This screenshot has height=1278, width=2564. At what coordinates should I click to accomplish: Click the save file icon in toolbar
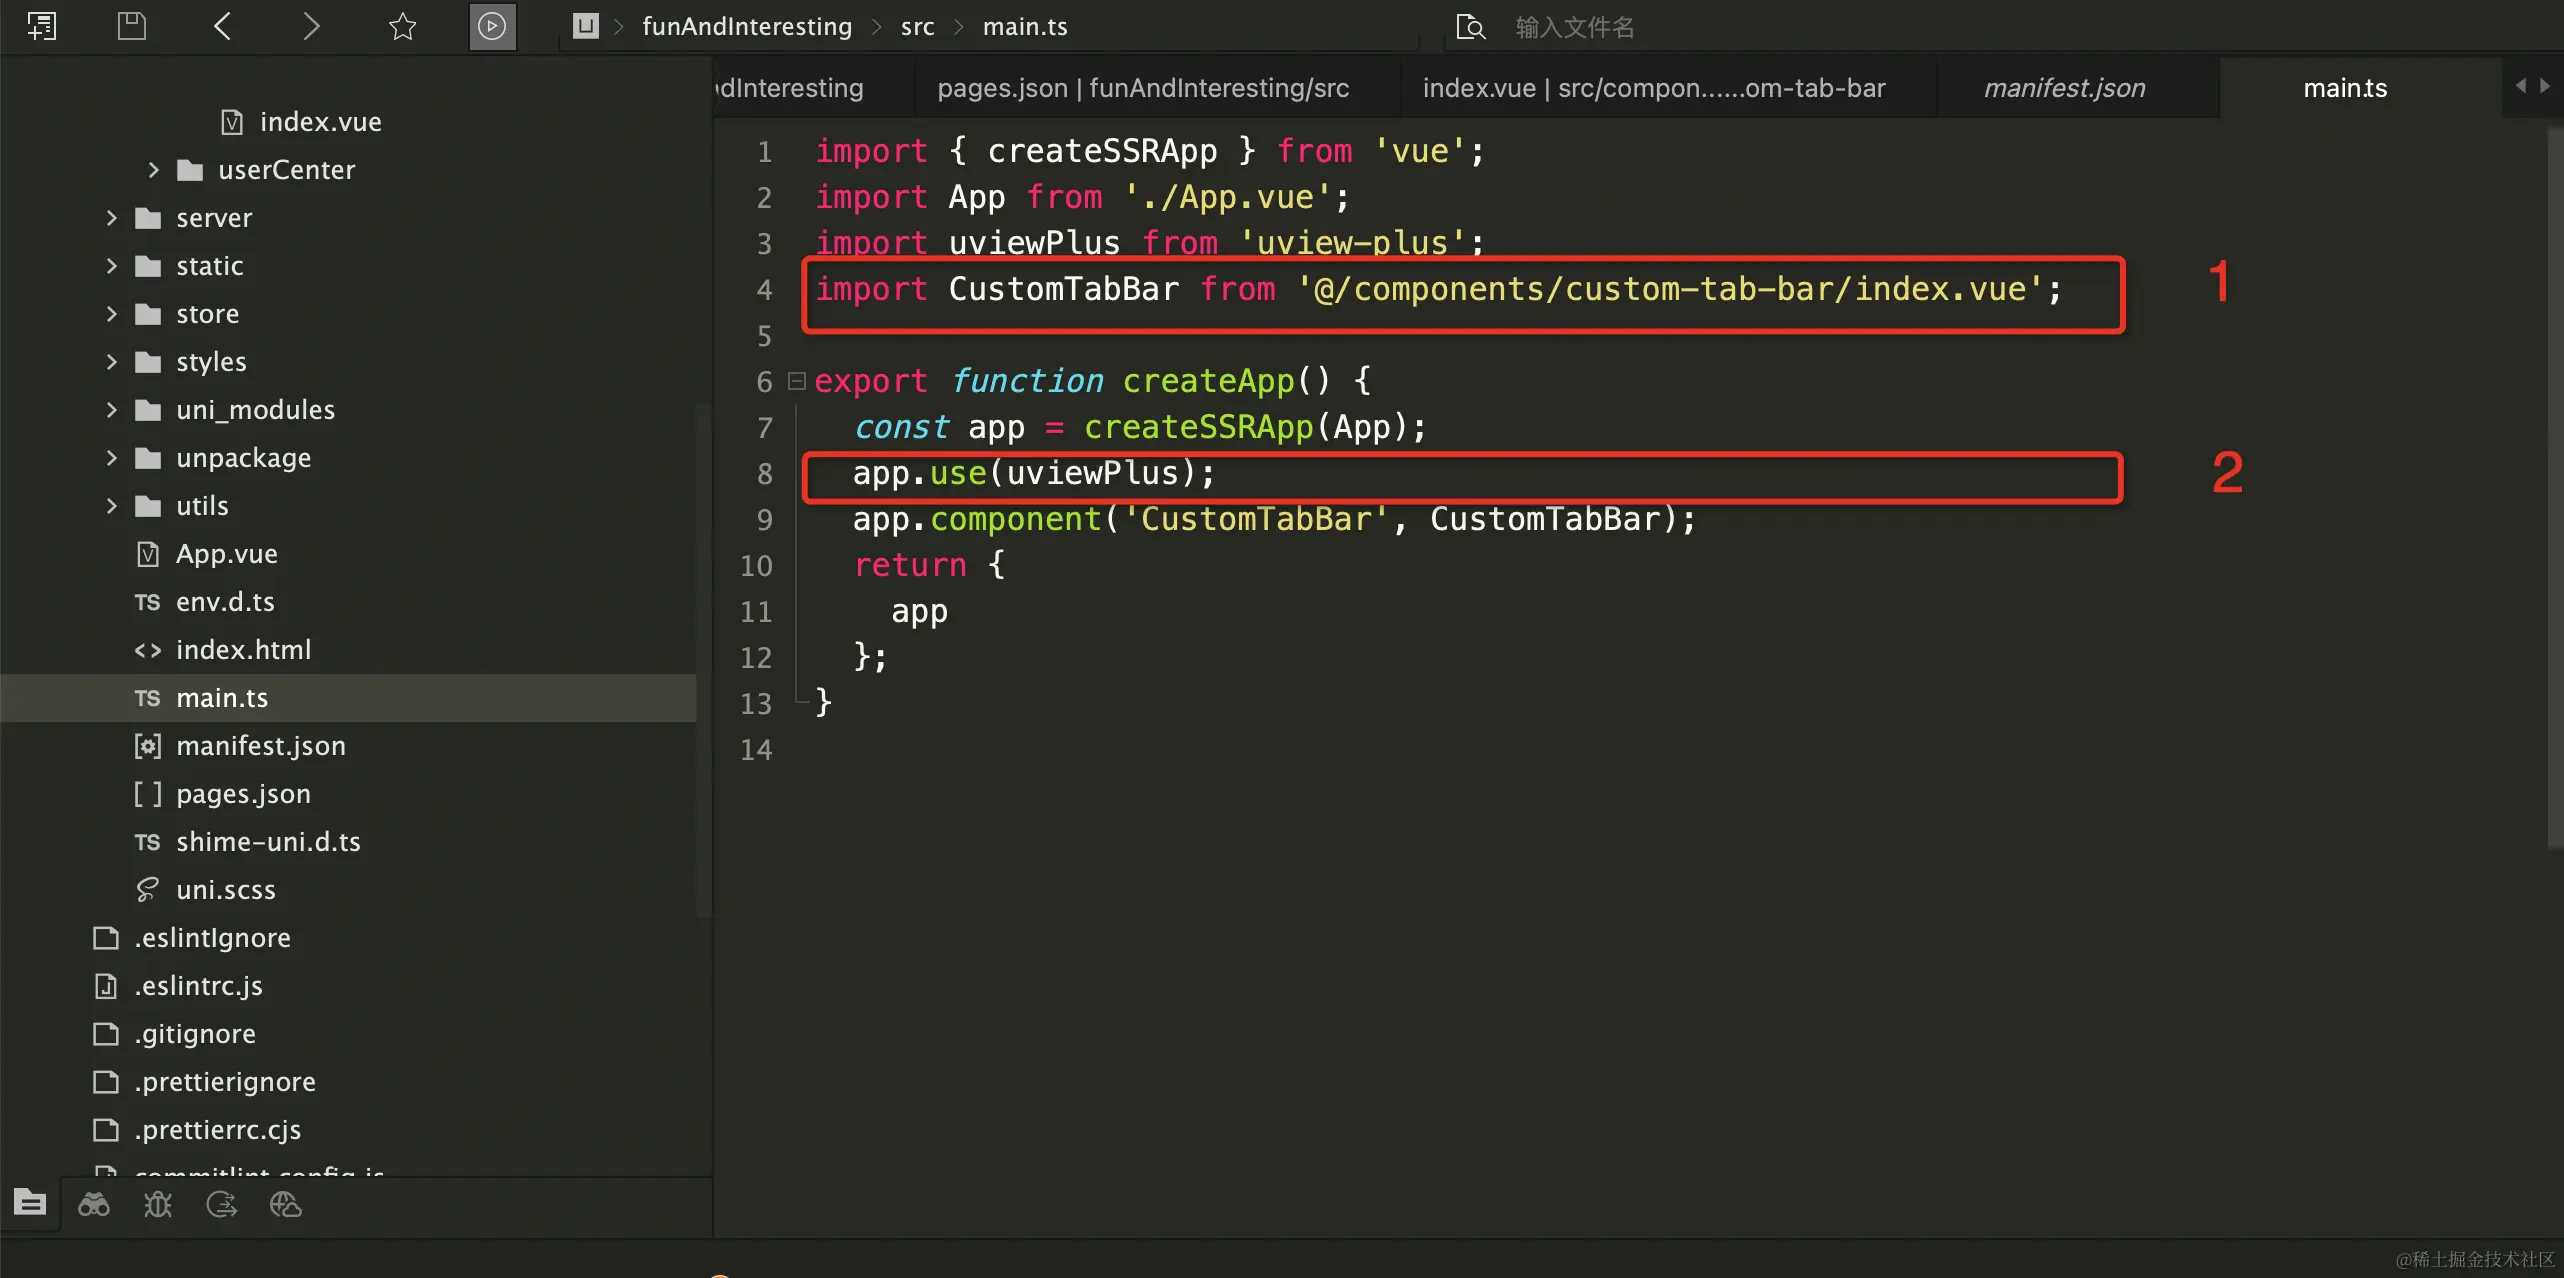[x=131, y=26]
